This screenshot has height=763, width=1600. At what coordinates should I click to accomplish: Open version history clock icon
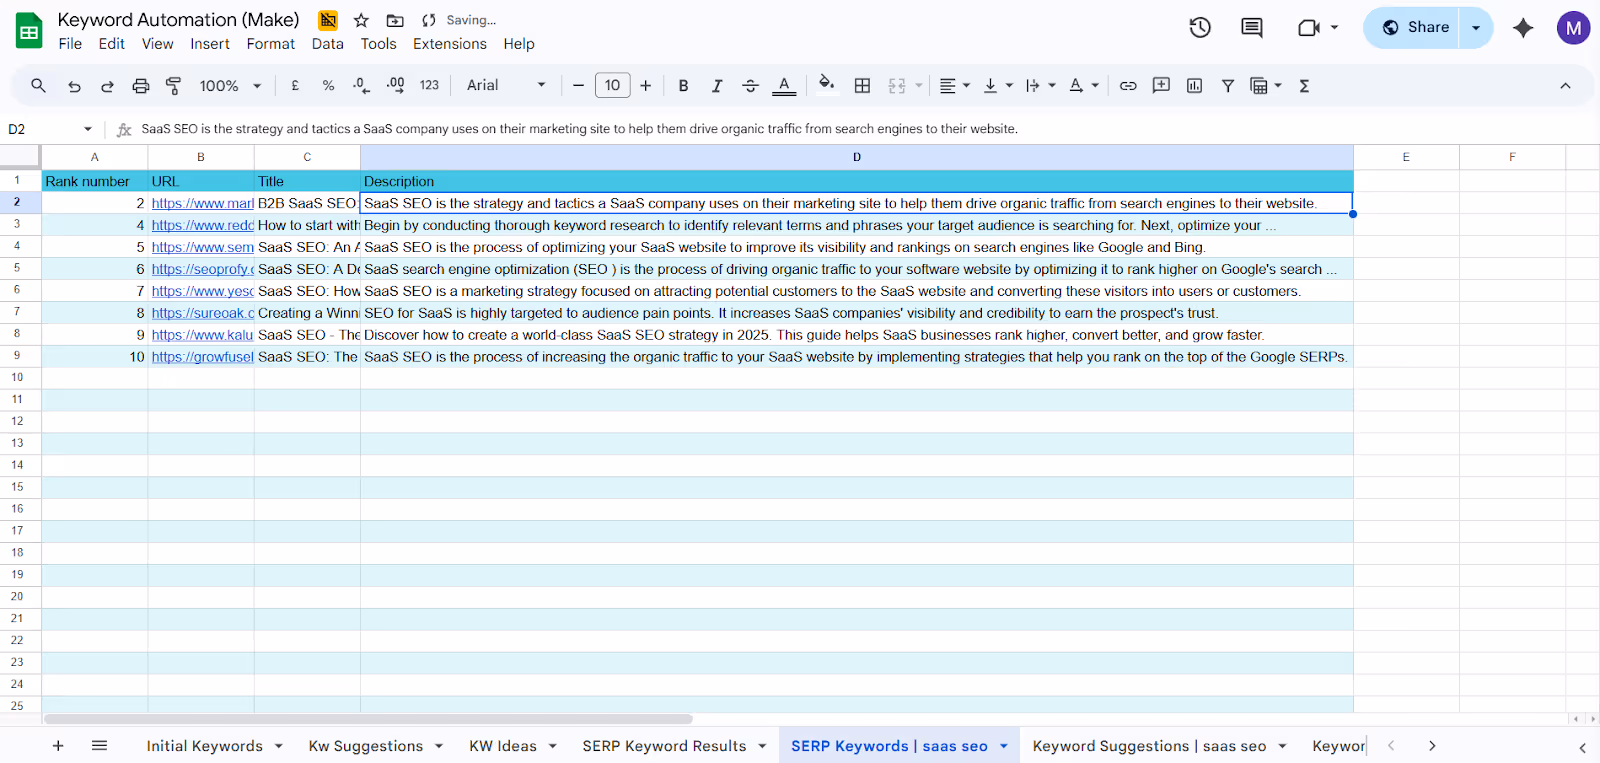[1200, 28]
